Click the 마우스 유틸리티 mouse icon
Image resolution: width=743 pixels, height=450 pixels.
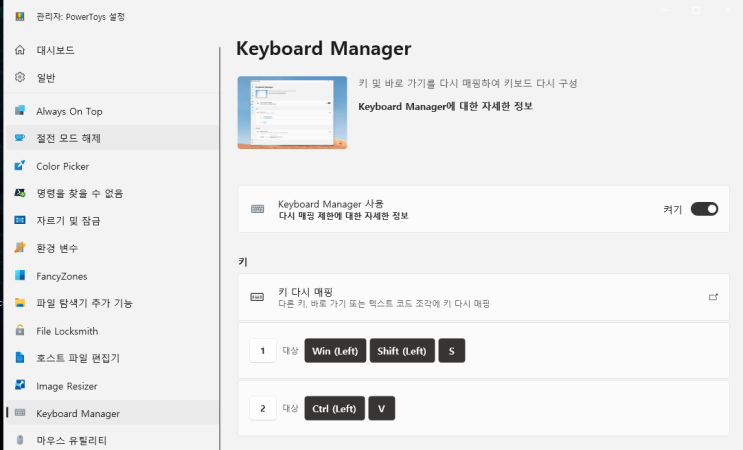19,440
